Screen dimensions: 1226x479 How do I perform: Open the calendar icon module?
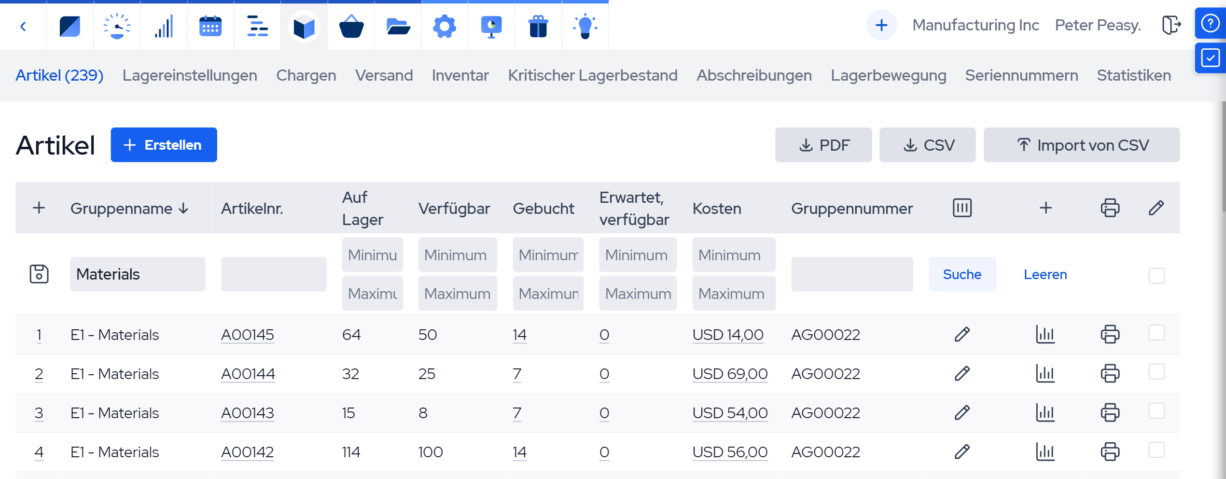pos(210,27)
